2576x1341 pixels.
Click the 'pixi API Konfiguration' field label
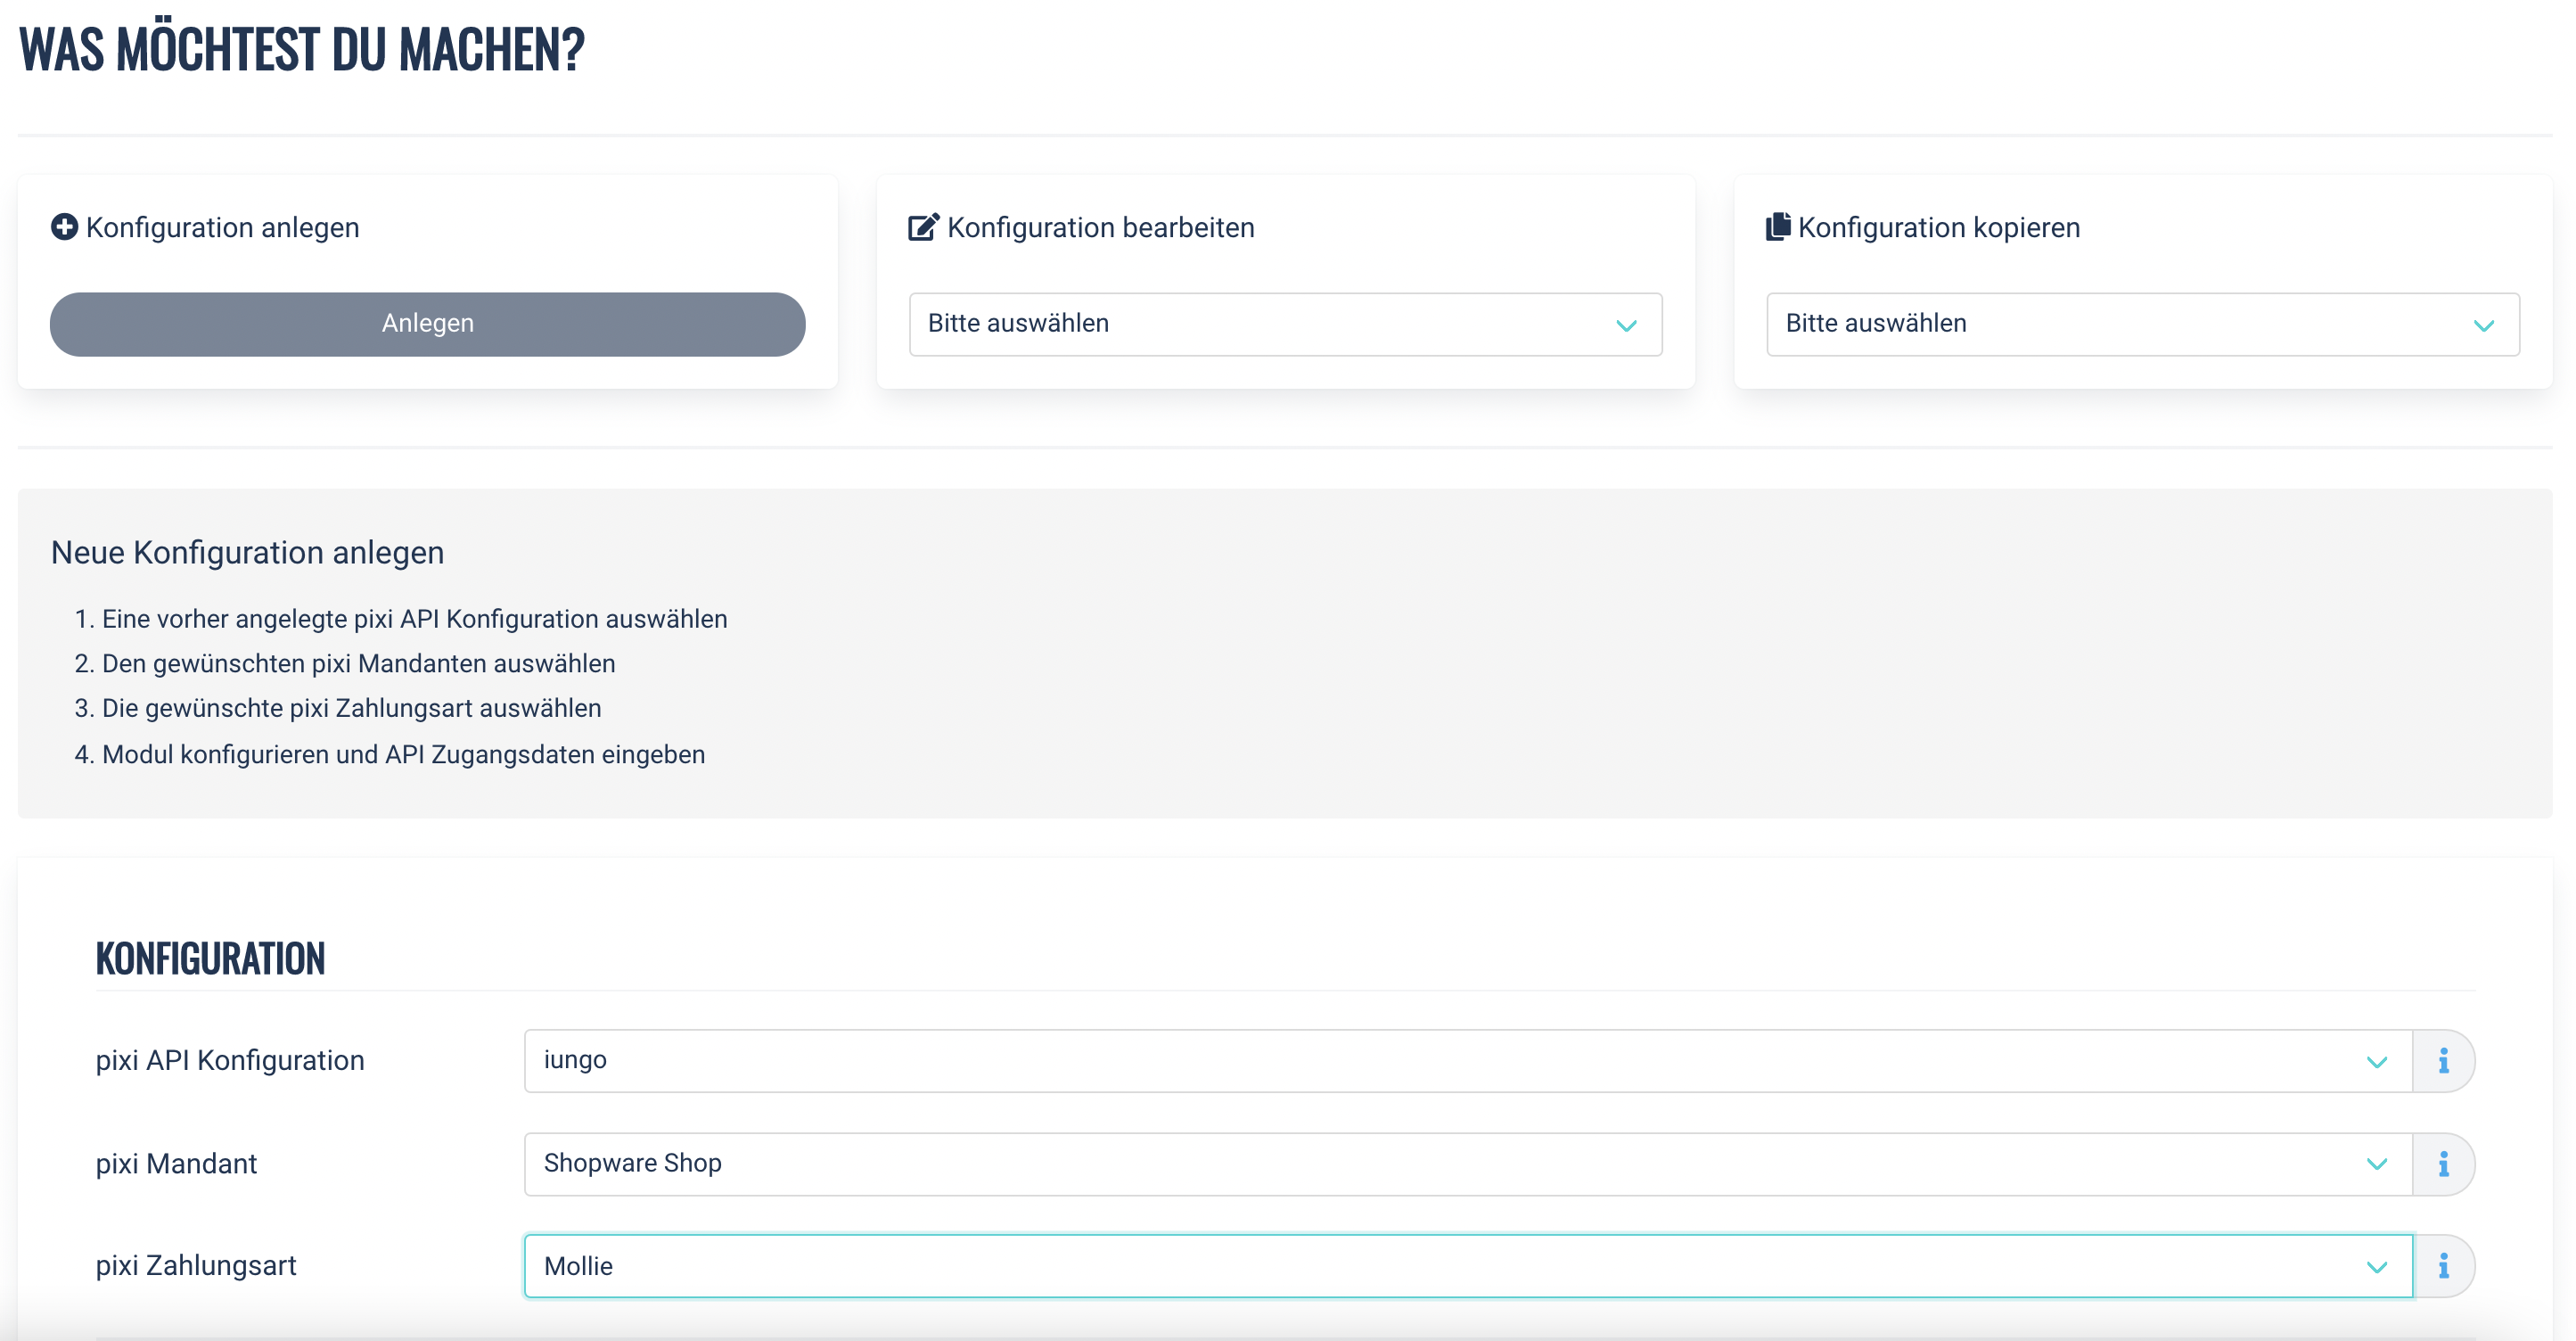230,1060
